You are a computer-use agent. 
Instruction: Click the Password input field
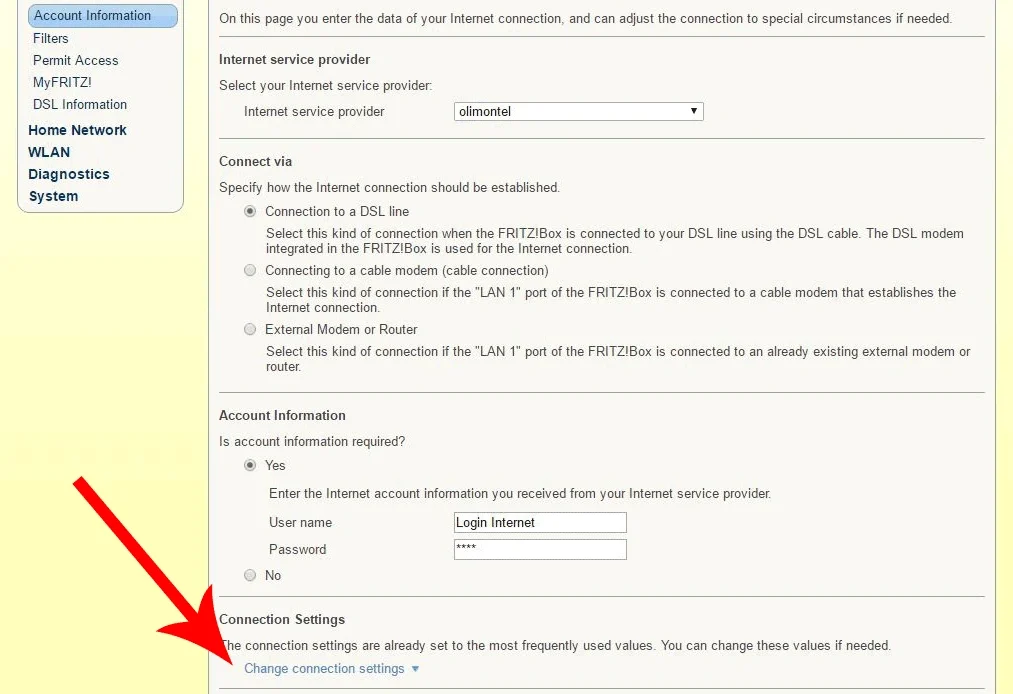pos(540,550)
